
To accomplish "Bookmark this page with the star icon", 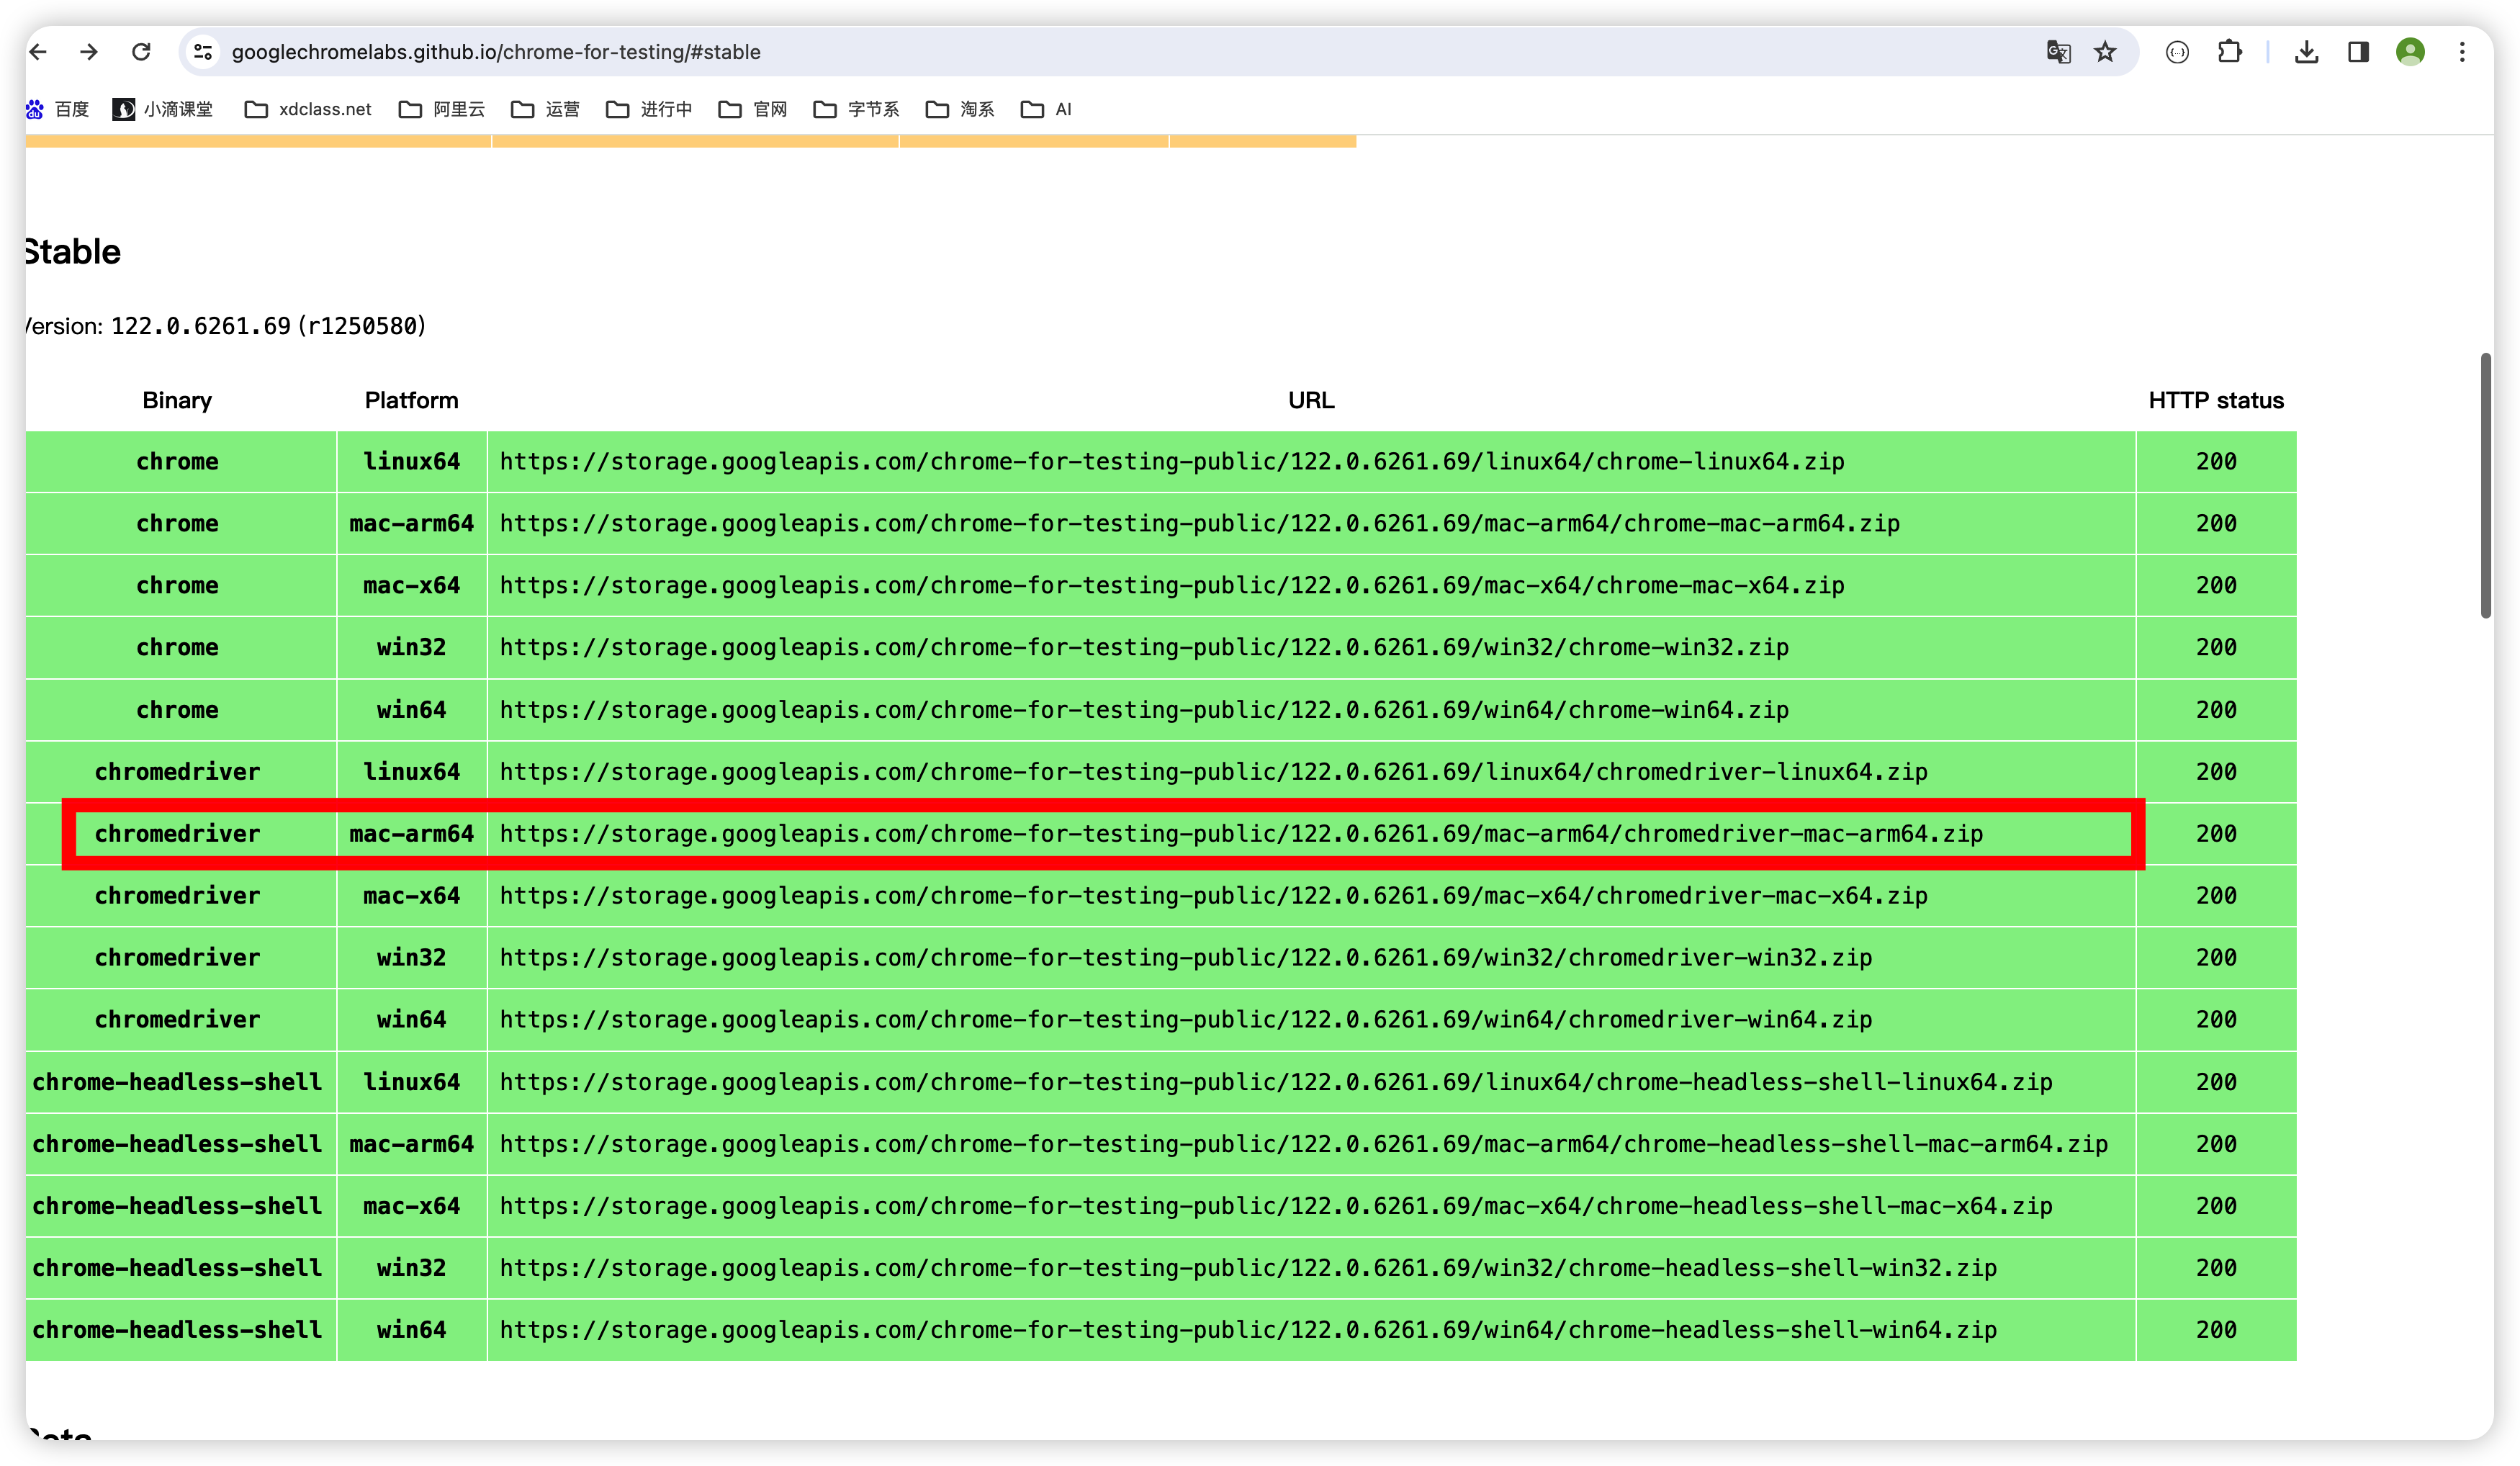I will coord(2106,52).
